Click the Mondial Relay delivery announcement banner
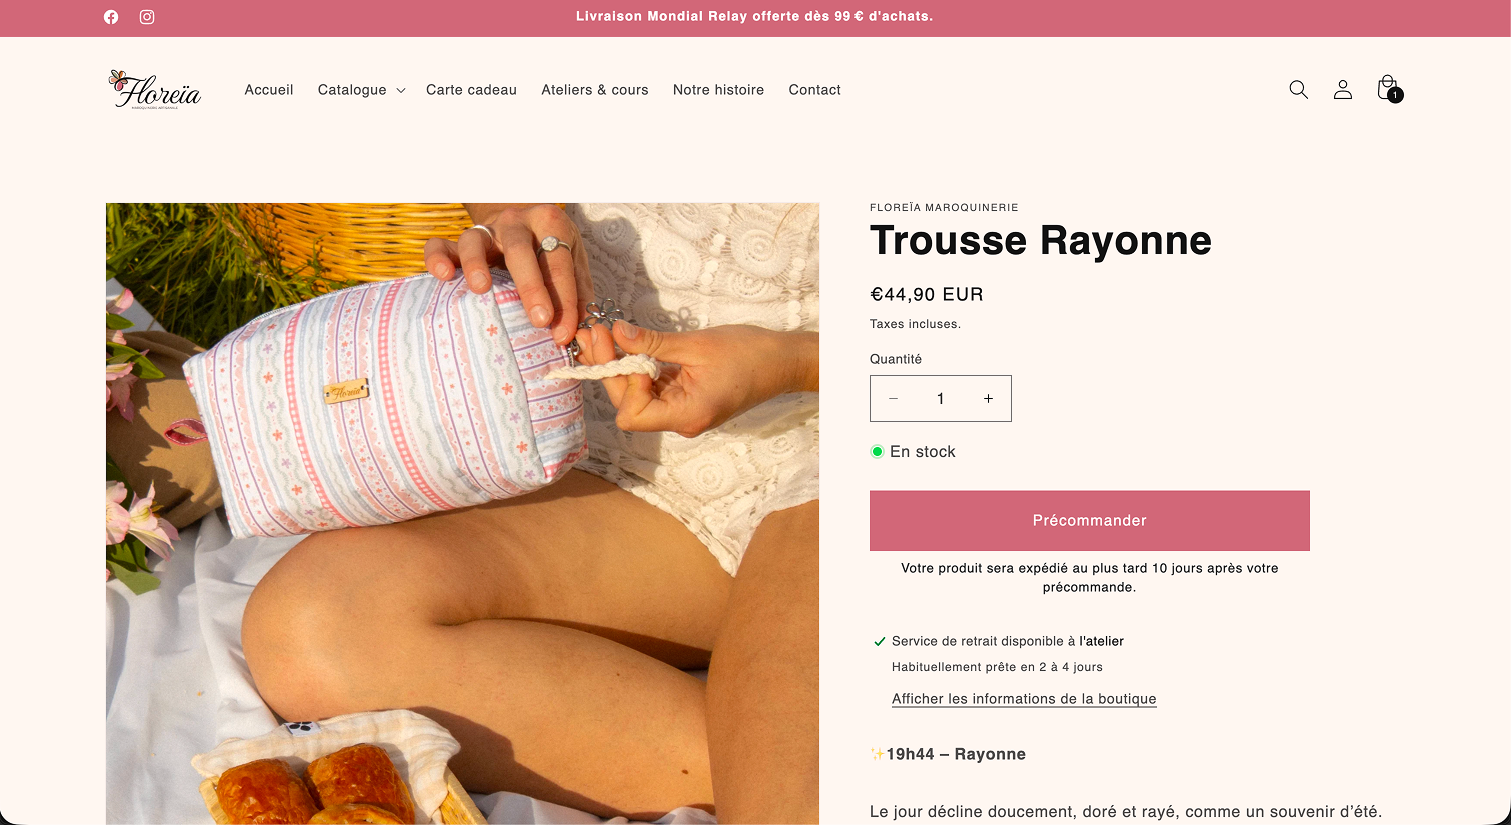This screenshot has height=825, width=1511. tap(755, 17)
